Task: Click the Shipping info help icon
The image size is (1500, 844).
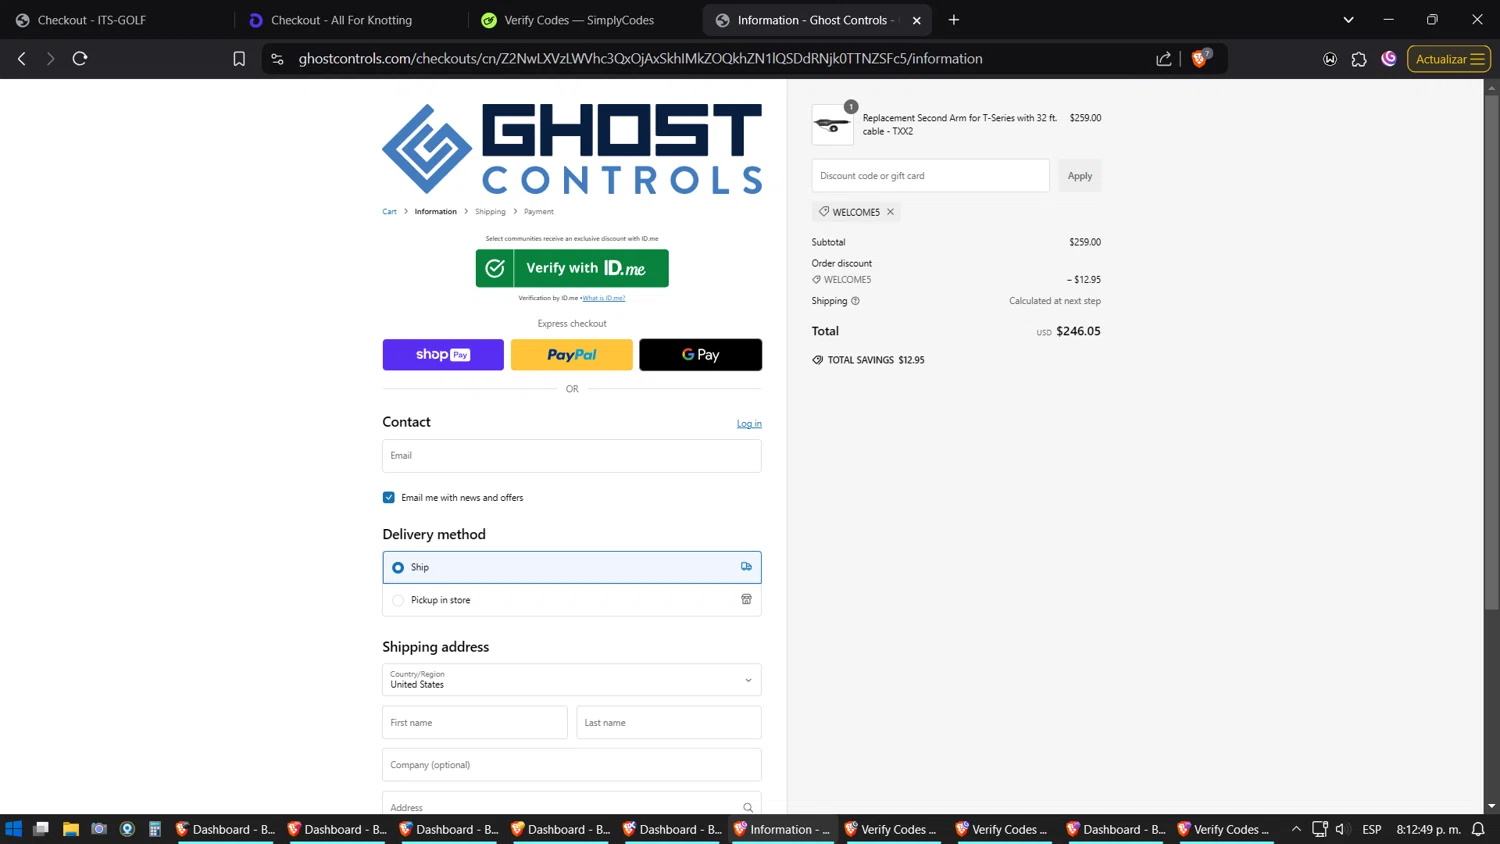Action: [855, 301]
